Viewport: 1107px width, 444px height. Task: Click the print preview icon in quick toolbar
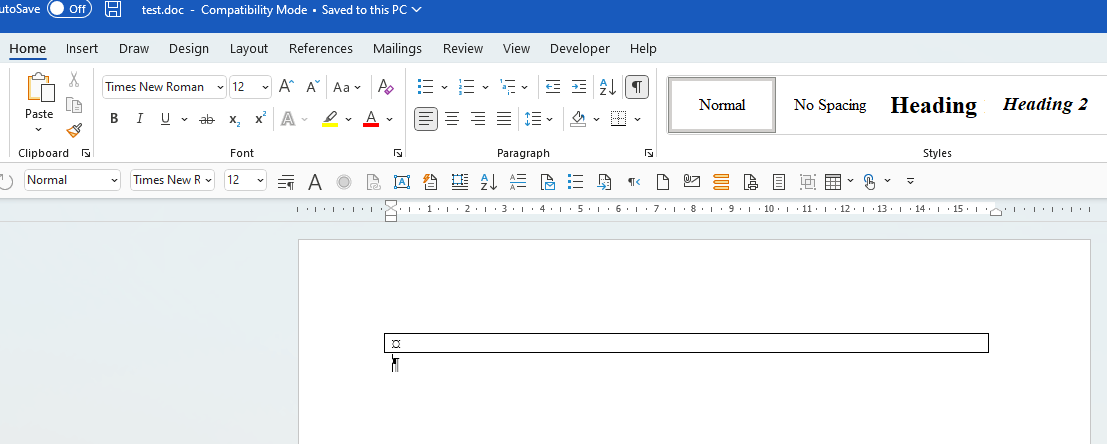click(x=750, y=182)
